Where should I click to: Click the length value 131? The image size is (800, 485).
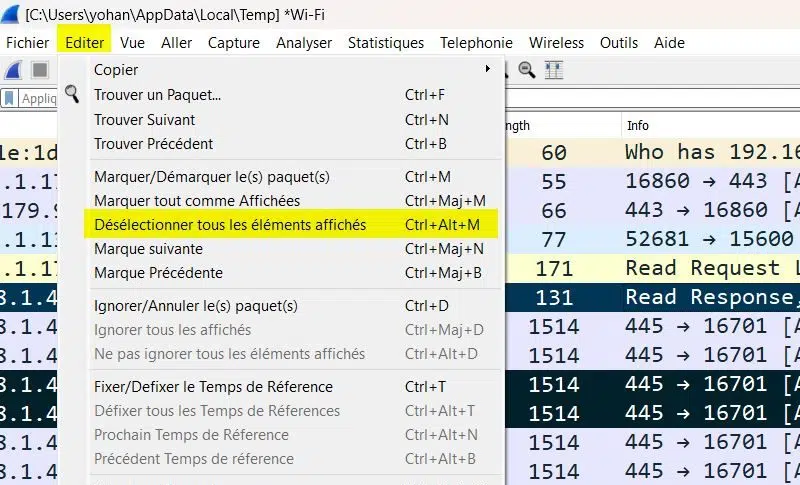point(554,298)
